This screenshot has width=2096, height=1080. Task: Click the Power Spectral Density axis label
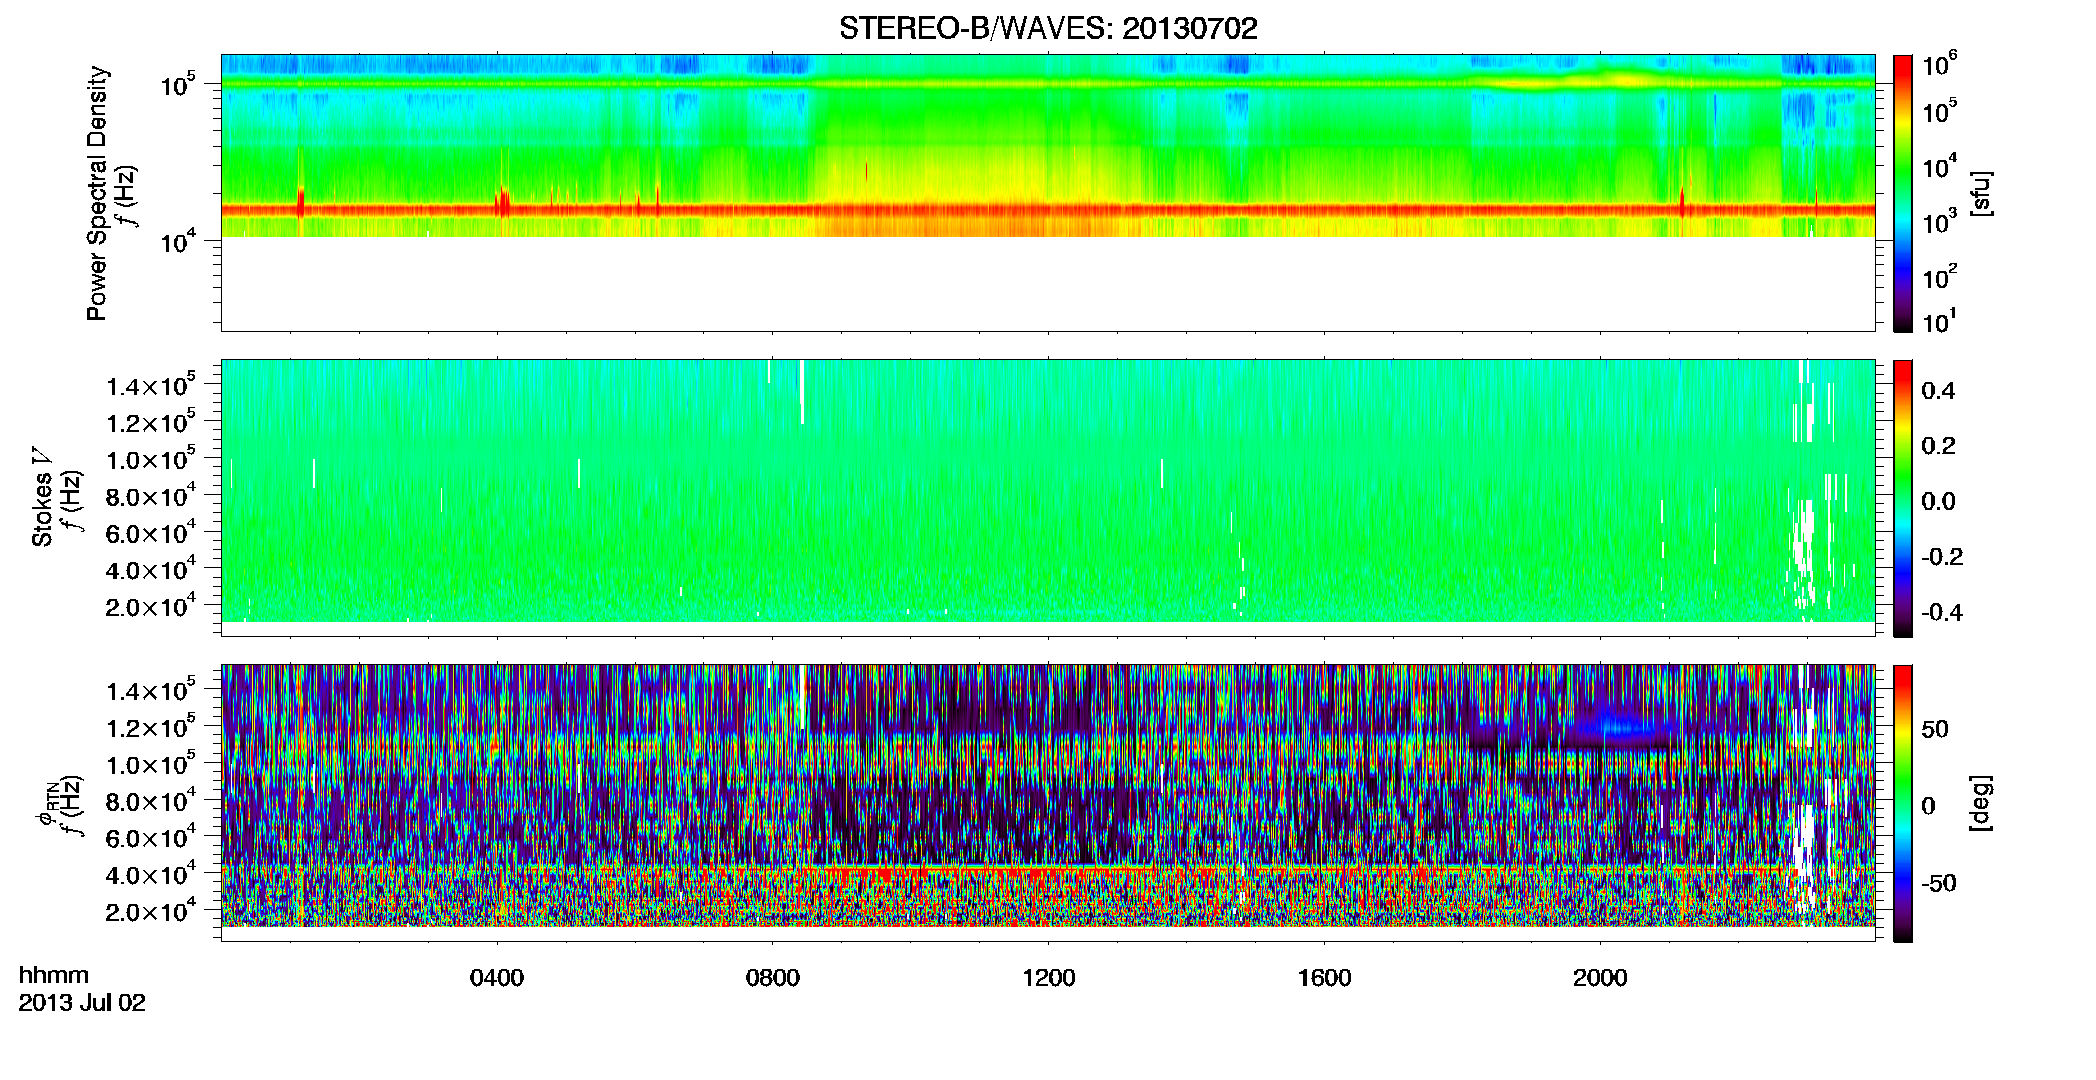tap(97, 193)
